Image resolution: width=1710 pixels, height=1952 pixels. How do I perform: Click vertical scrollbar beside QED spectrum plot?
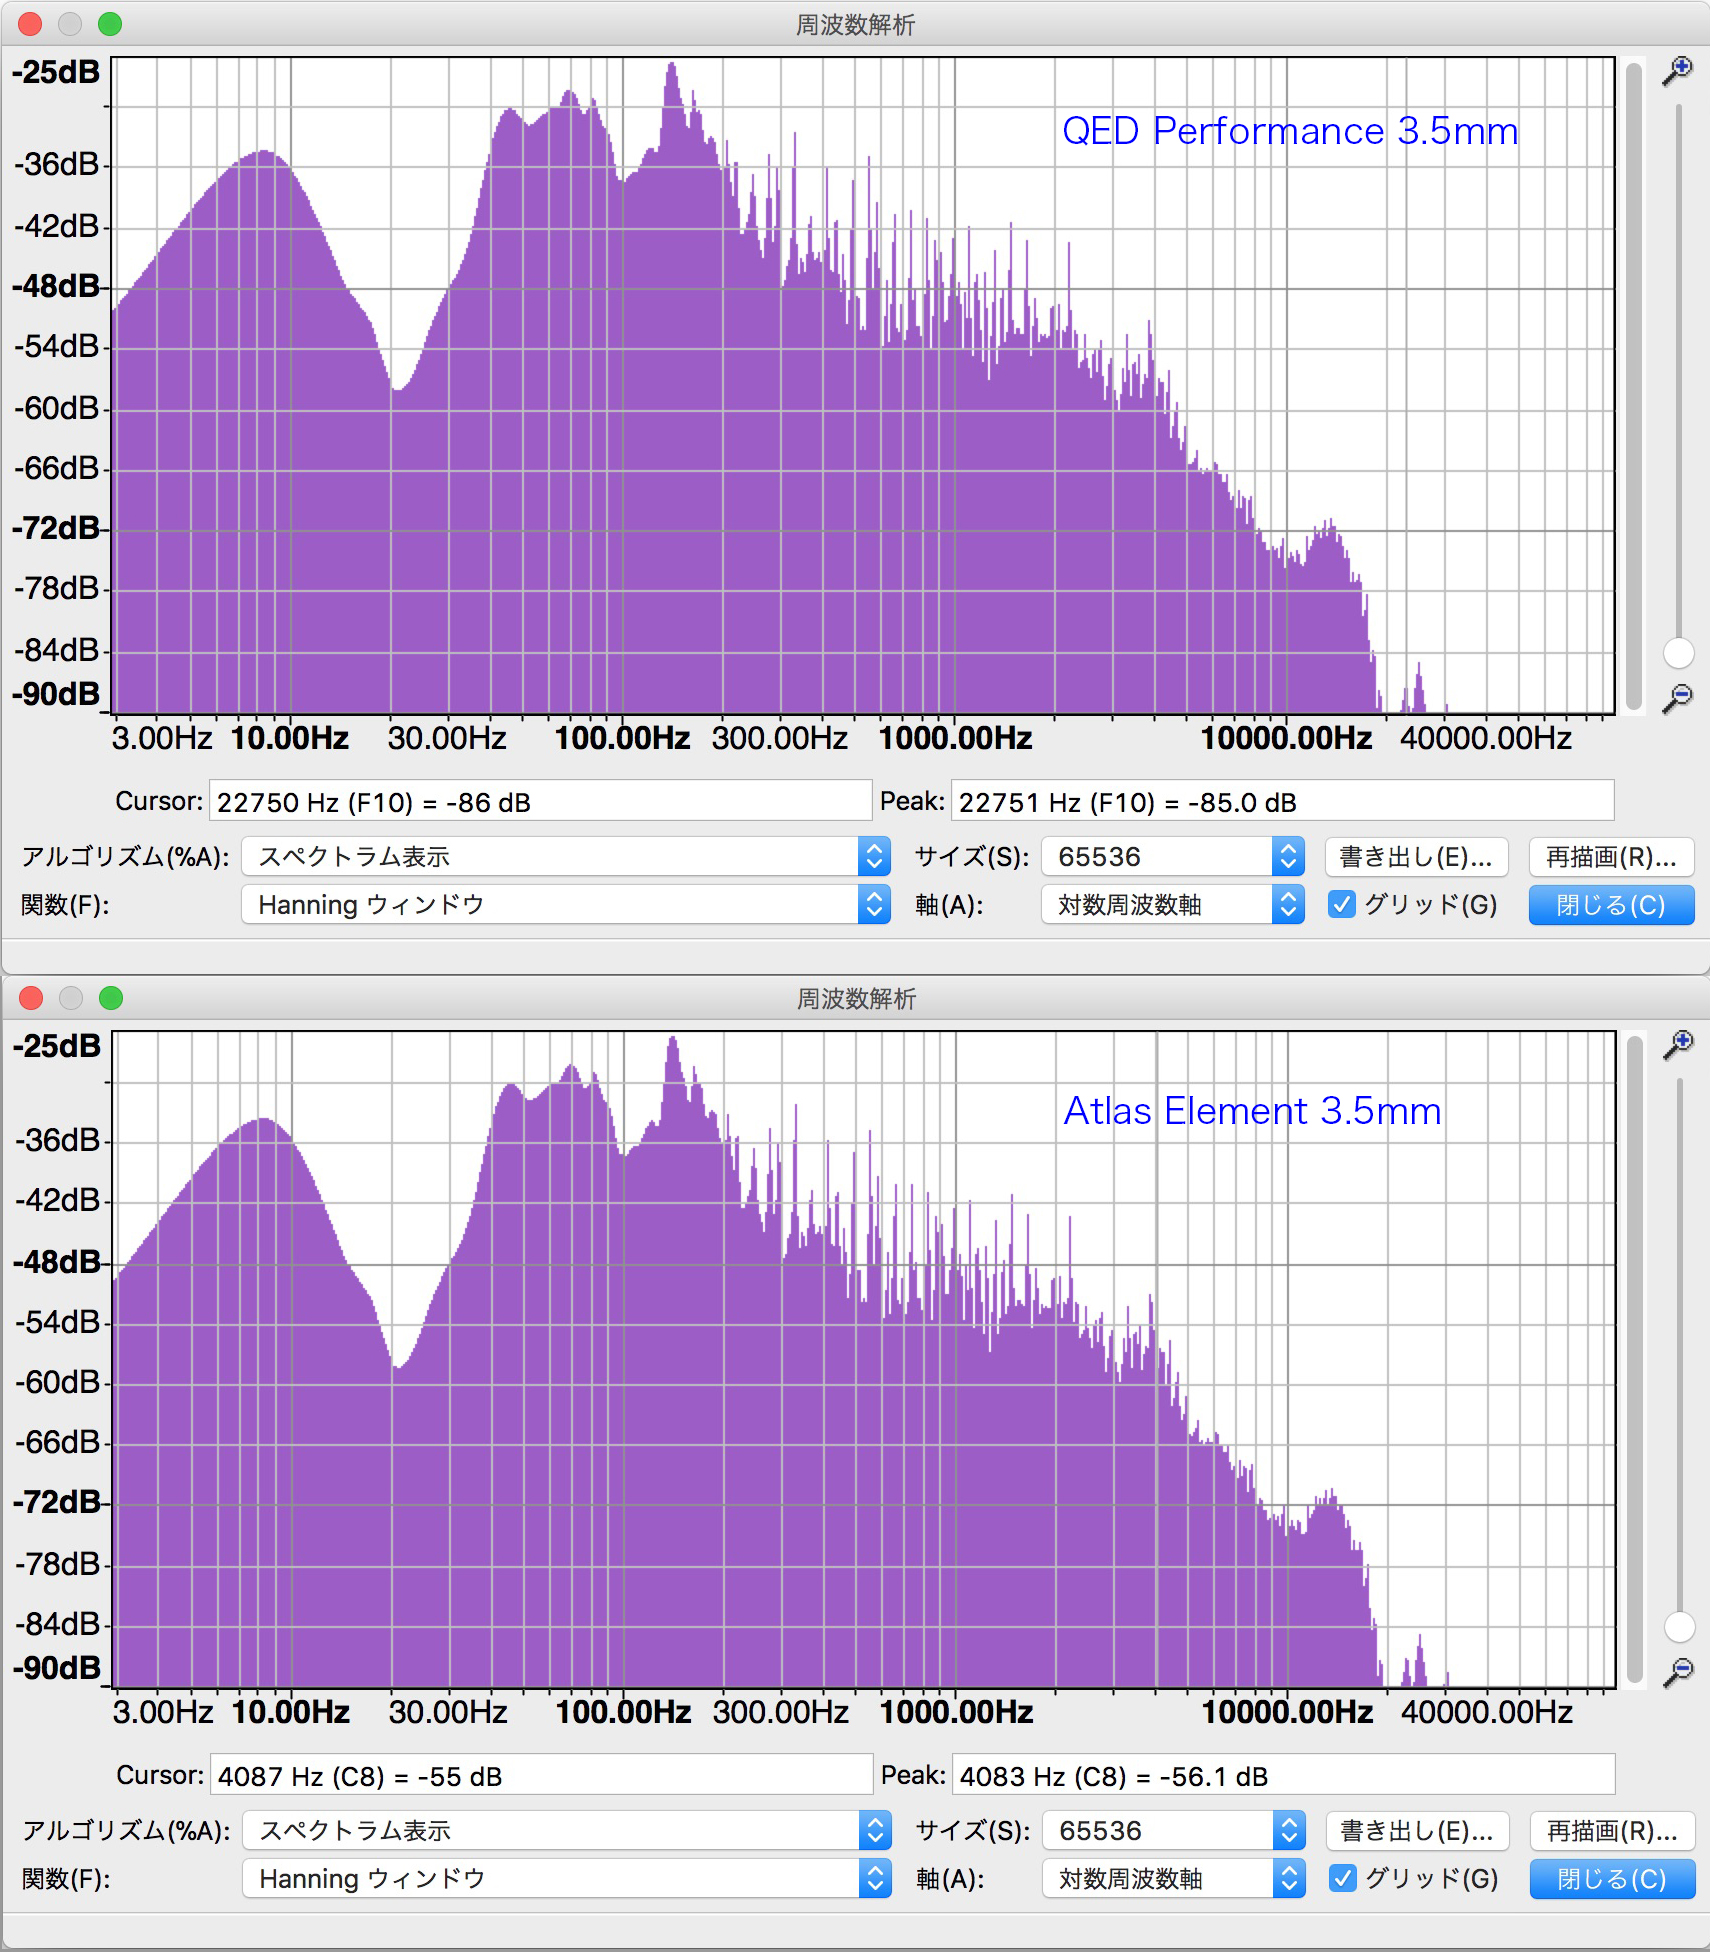pos(1634,385)
